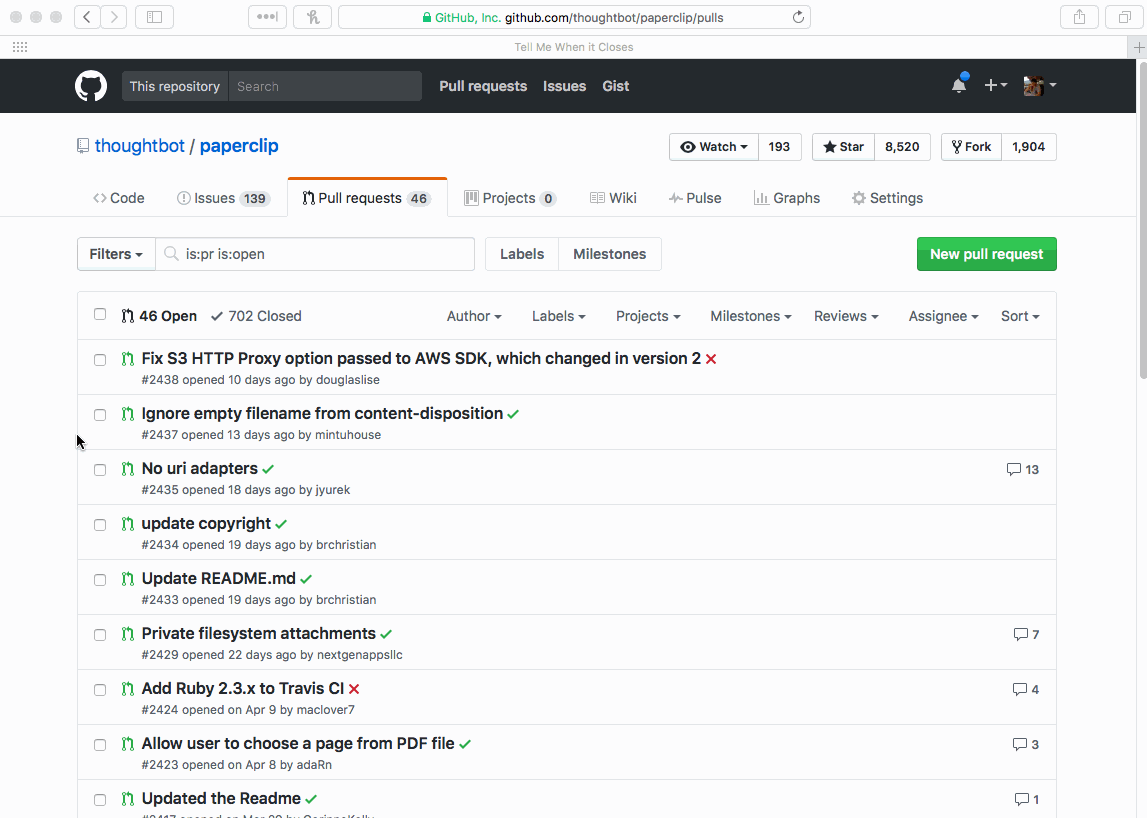This screenshot has width=1147, height=818.
Task: Expand the Projects filter dropdown
Action: (648, 316)
